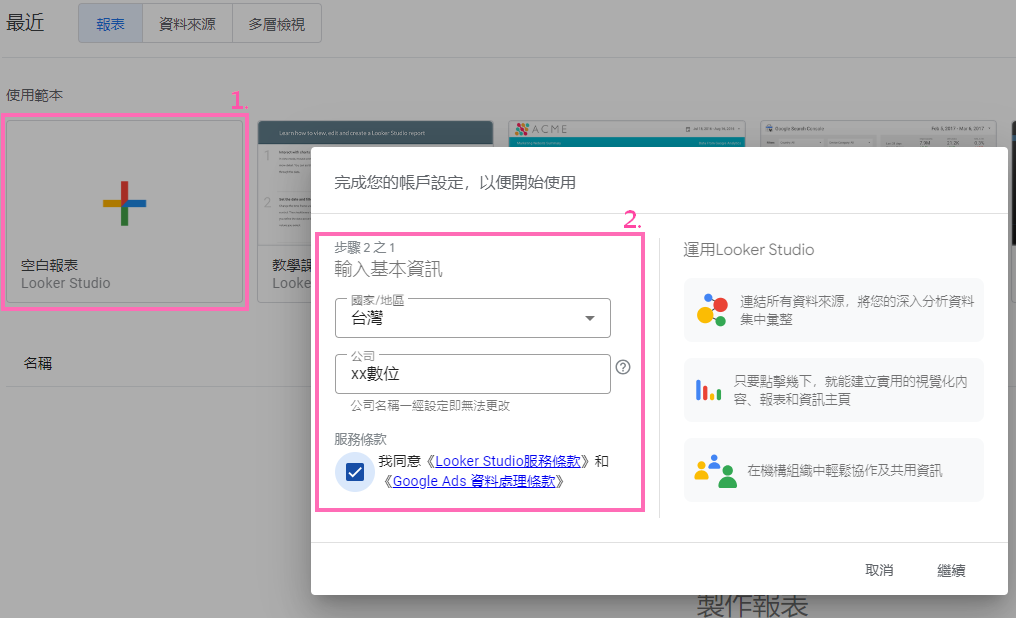This screenshot has height=618, width=1016.
Task: Click the 公司名稱一經設定即無法更改 hint text
Action: click(x=430, y=406)
